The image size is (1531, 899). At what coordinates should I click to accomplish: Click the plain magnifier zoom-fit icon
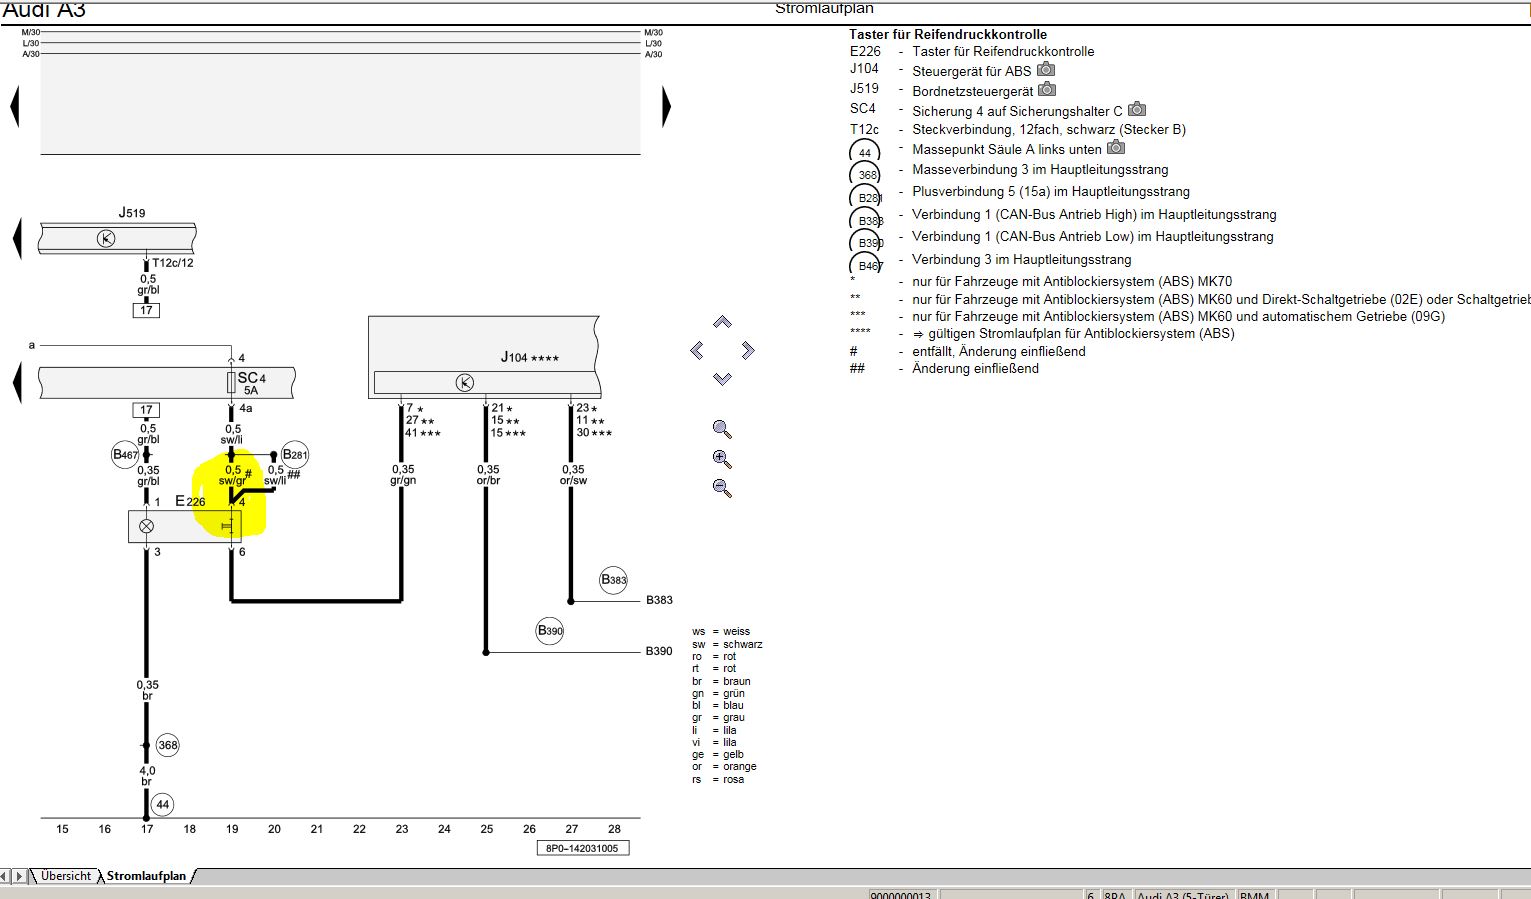(722, 430)
